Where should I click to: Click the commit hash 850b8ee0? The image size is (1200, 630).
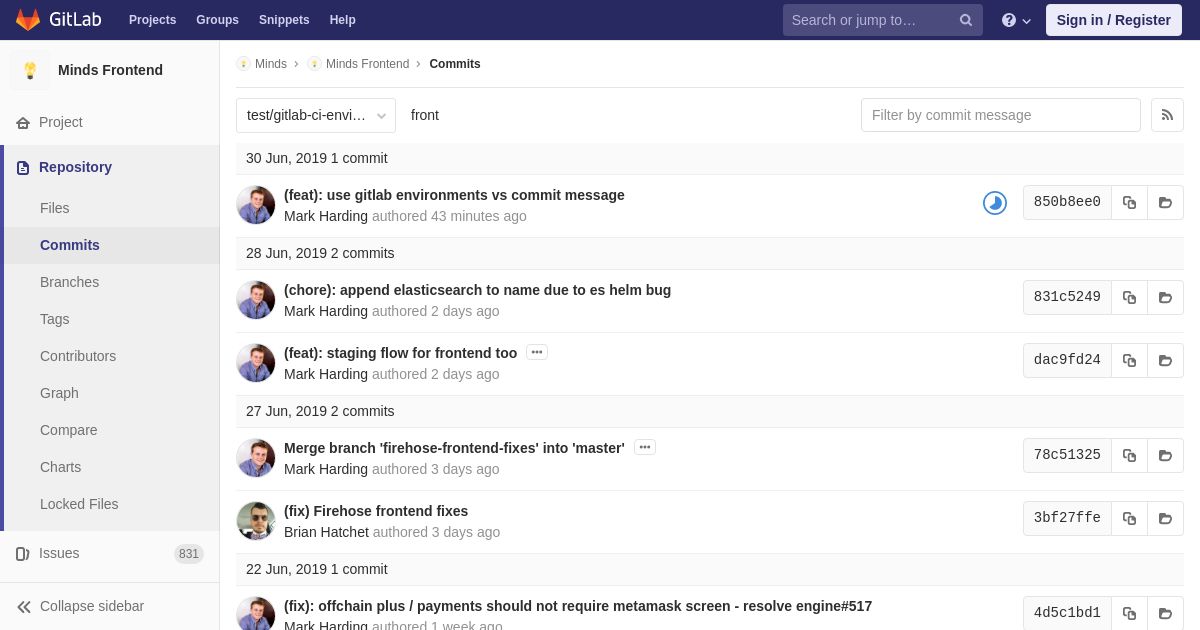click(1067, 202)
